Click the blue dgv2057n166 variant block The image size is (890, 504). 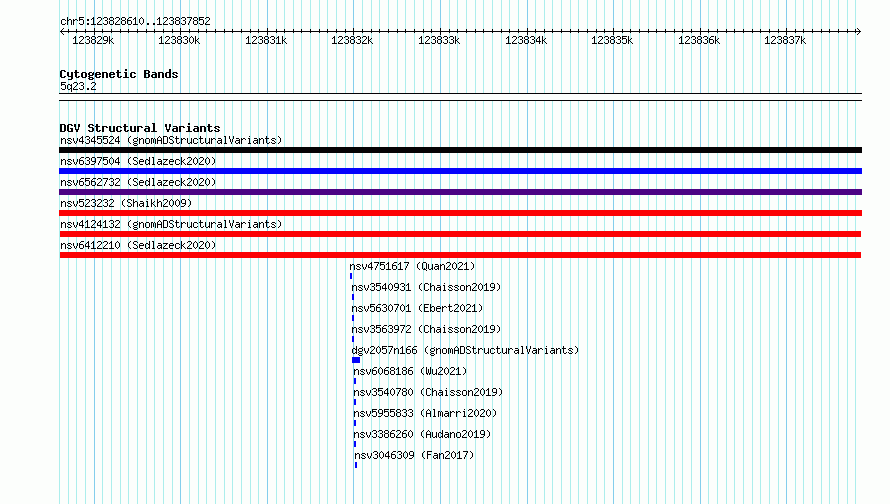pos(356,360)
